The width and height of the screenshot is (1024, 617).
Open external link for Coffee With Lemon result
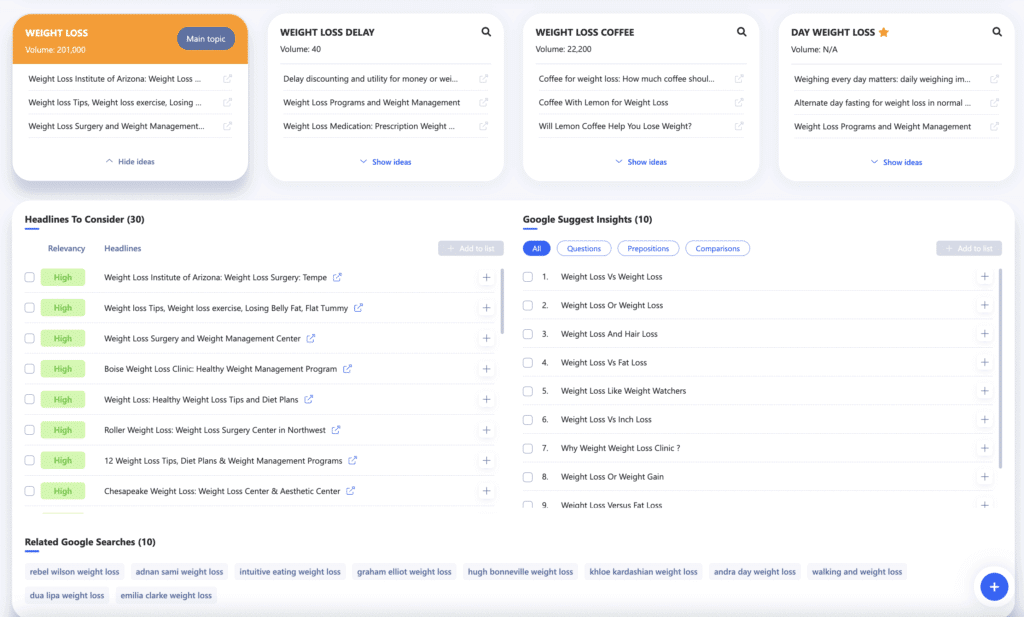(739, 102)
